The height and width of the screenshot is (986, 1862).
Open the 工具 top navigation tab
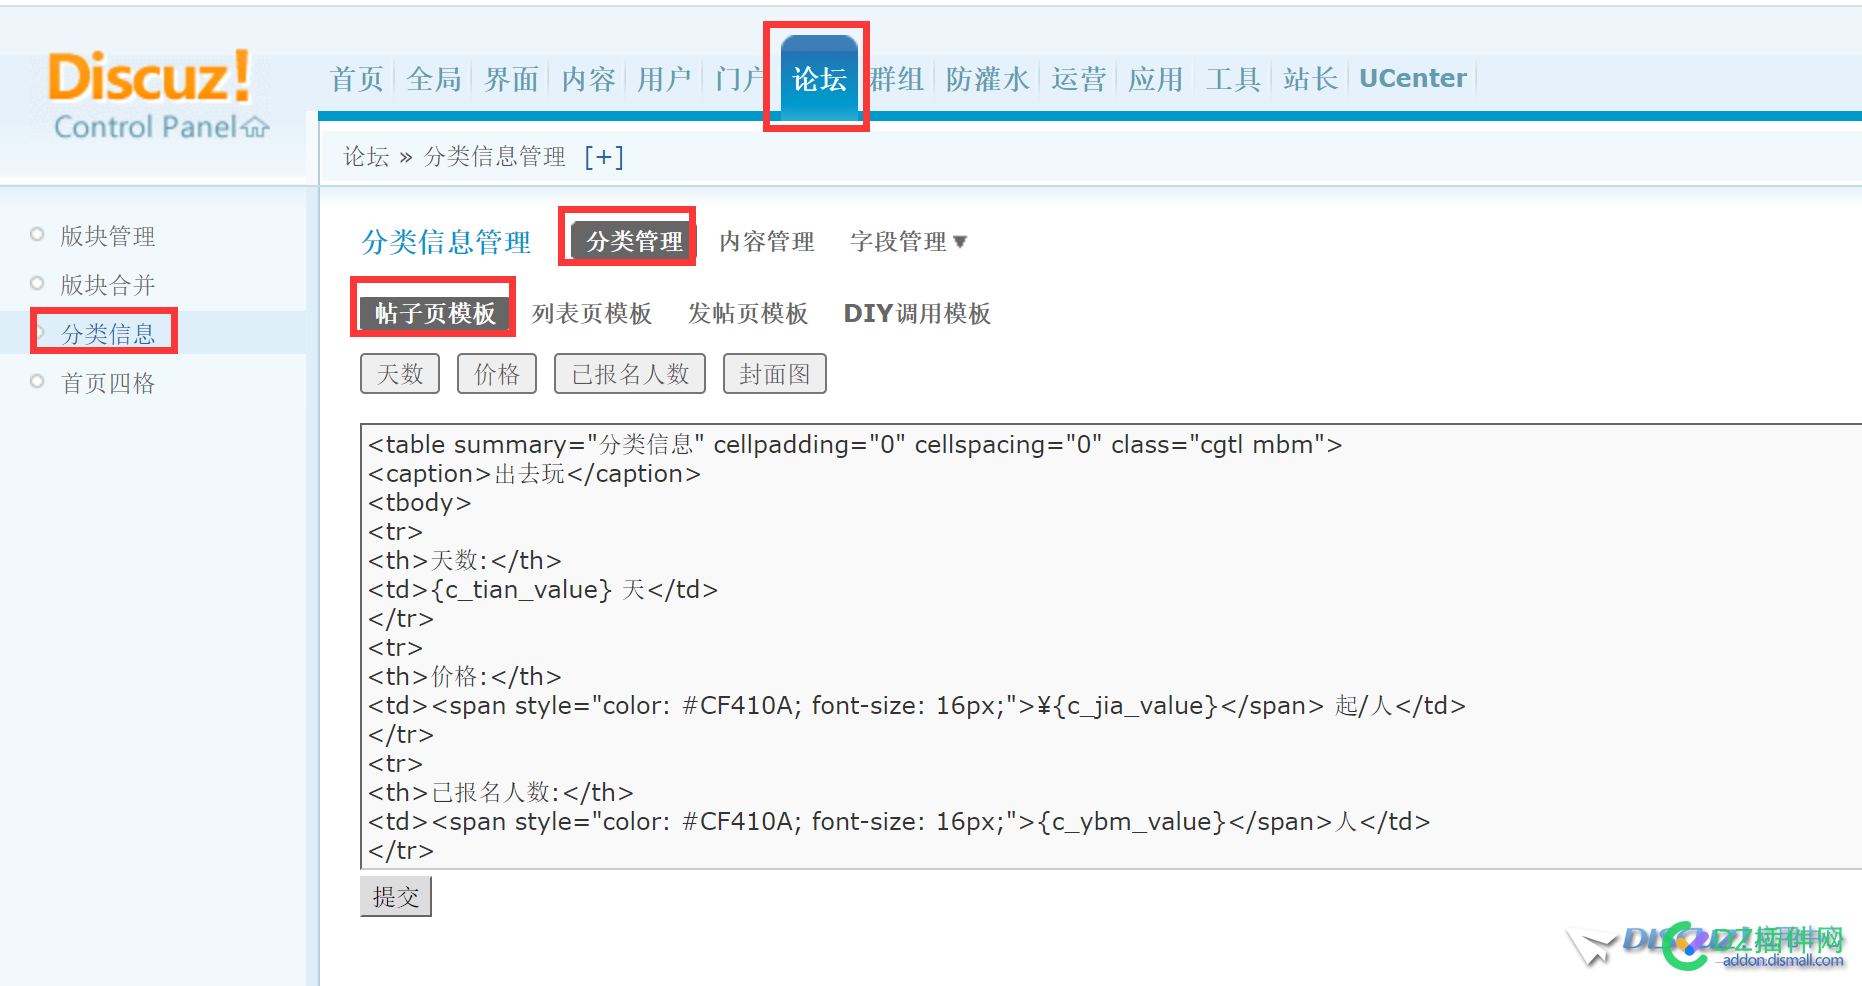1232,79
